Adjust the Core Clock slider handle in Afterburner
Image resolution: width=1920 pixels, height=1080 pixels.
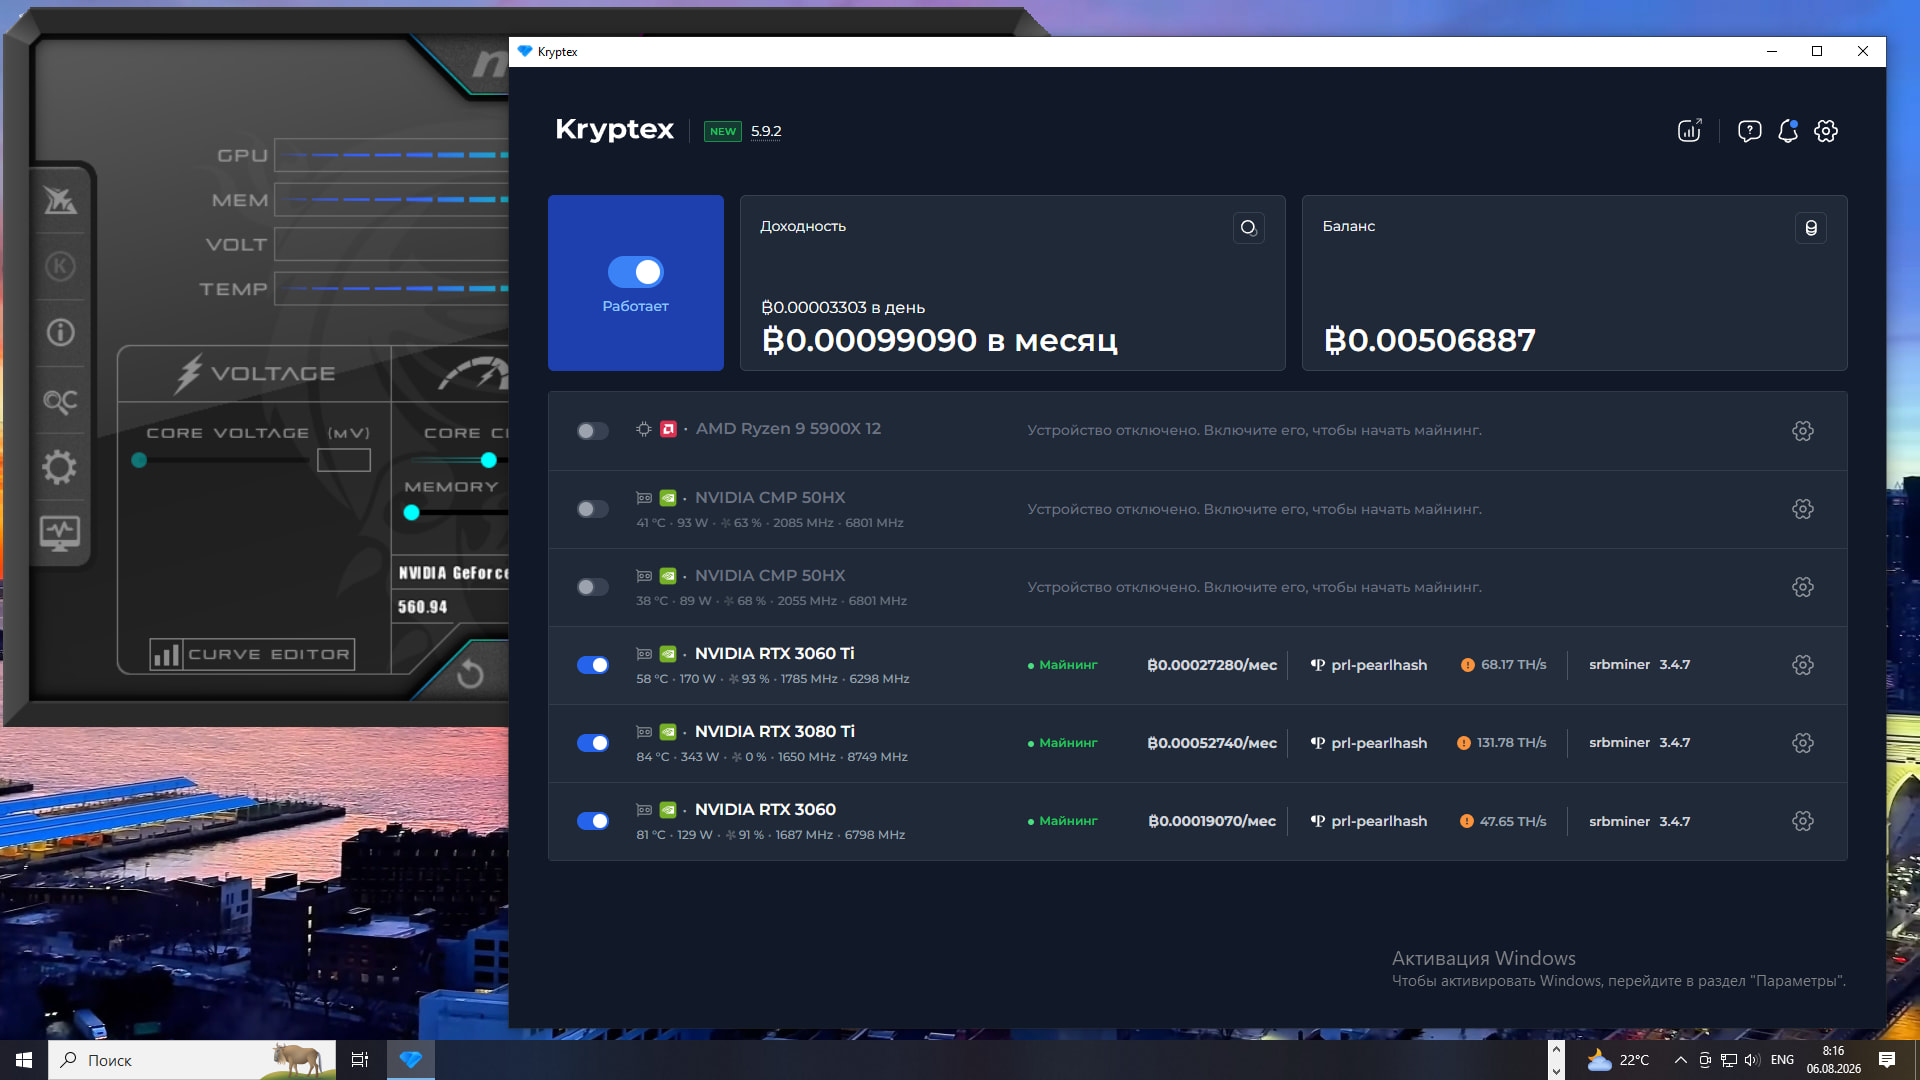[x=489, y=460]
